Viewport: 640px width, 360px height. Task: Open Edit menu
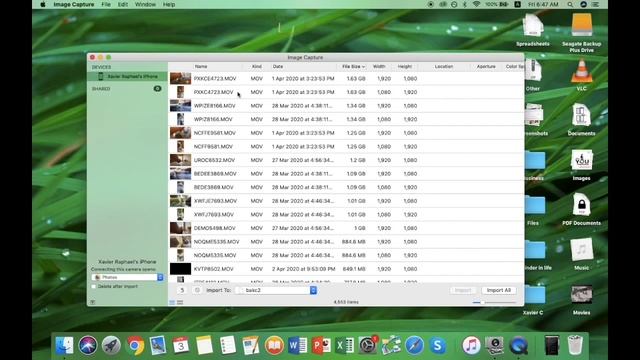click(x=122, y=4)
